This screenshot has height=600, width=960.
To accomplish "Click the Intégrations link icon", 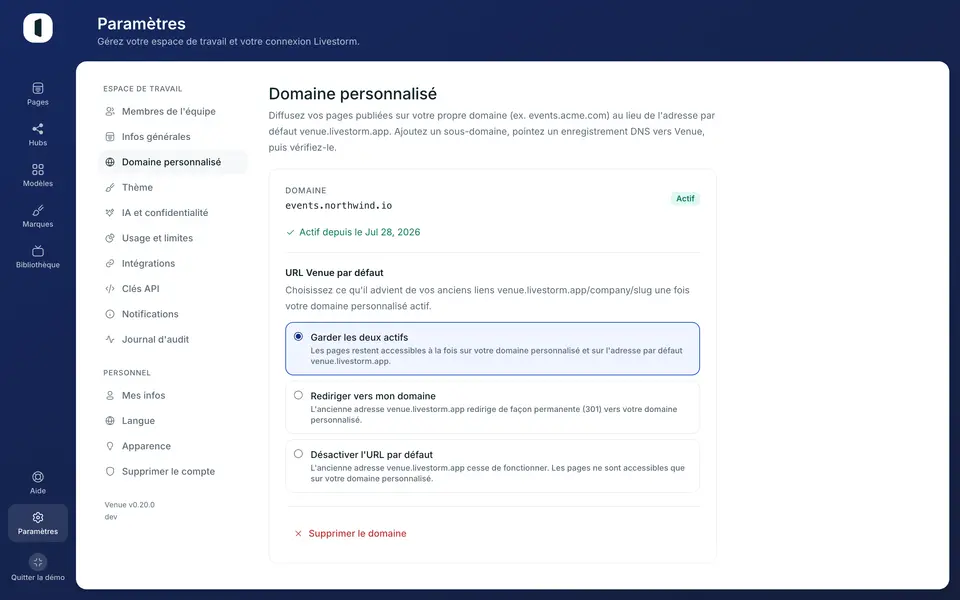I will tap(110, 263).
